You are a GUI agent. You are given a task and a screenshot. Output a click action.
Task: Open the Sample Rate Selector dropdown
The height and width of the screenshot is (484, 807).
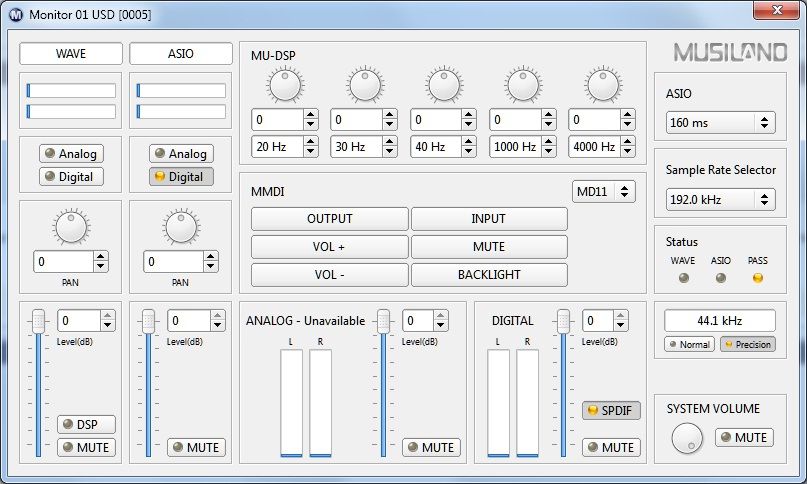point(720,199)
